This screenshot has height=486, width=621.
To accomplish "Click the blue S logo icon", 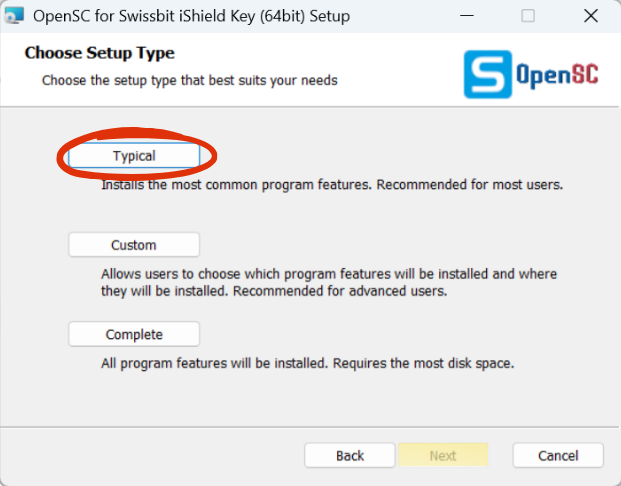I will (488, 74).
